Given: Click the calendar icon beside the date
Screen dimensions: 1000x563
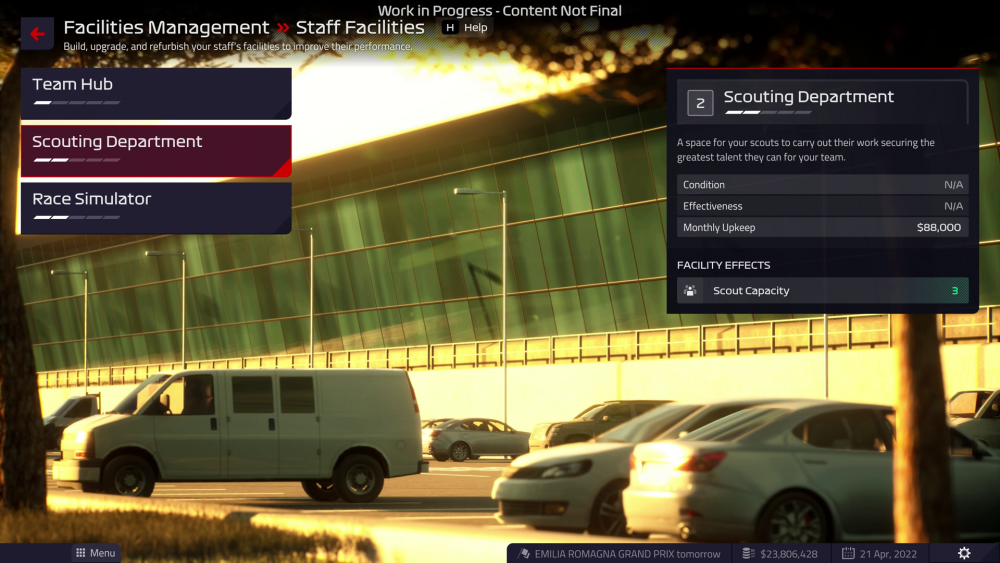Looking at the screenshot, I should [x=848, y=553].
